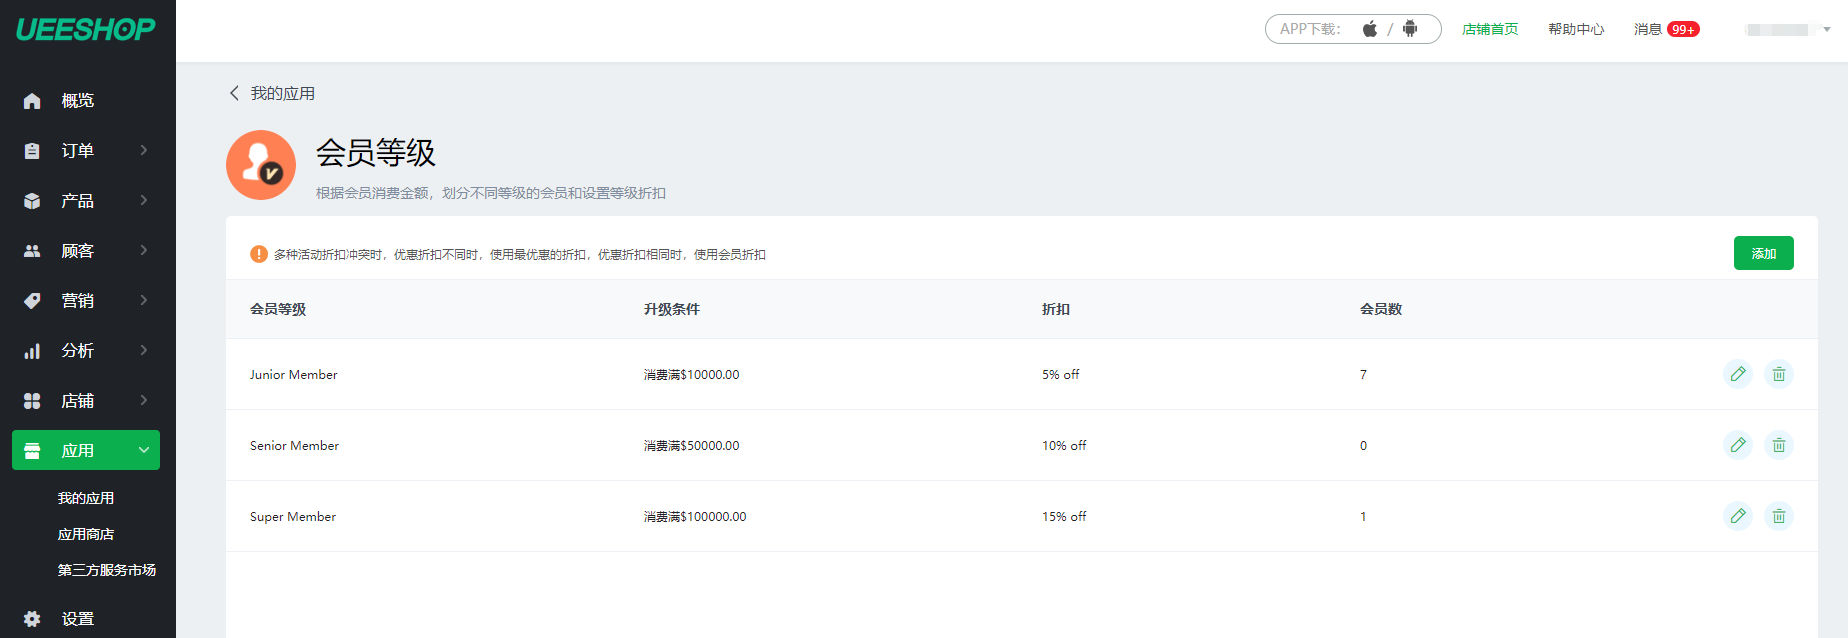Delete the Senior Member level

click(1779, 445)
